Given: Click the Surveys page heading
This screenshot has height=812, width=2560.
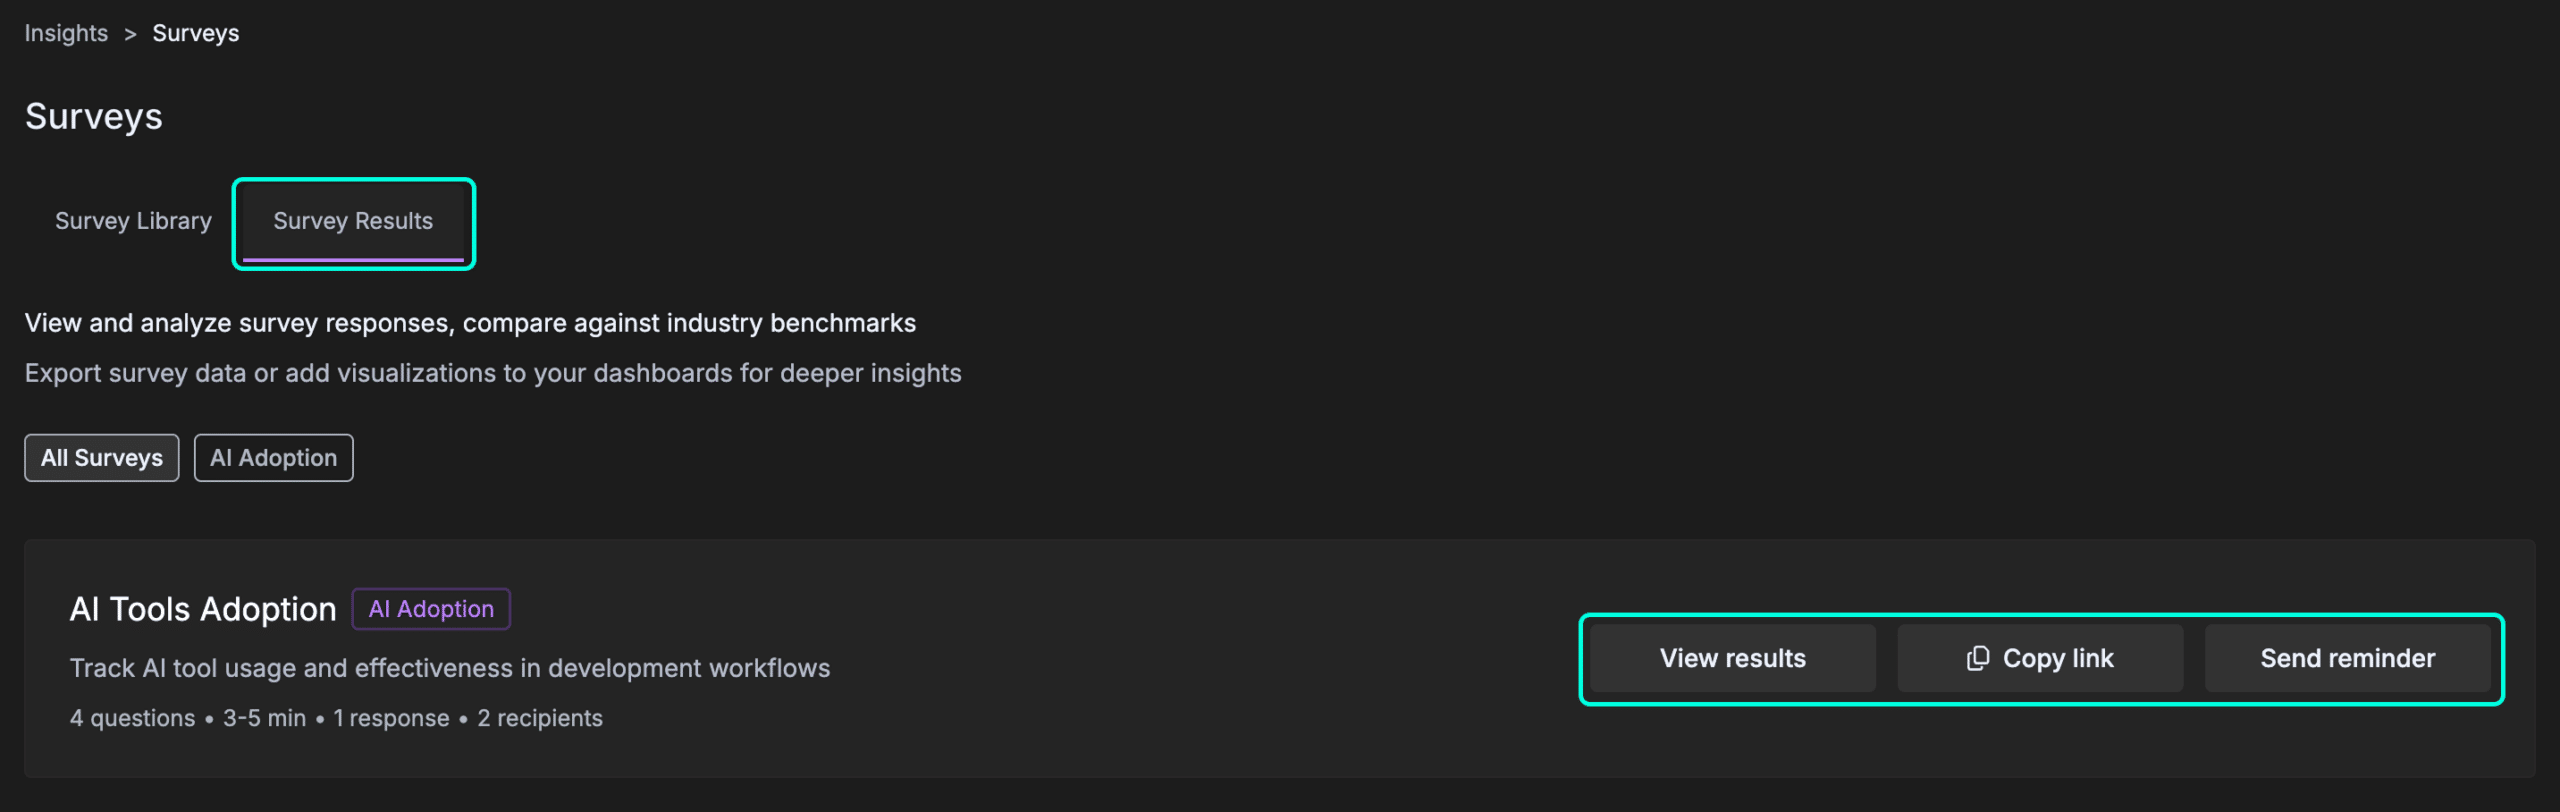Looking at the screenshot, I should [x=94, y=116].
